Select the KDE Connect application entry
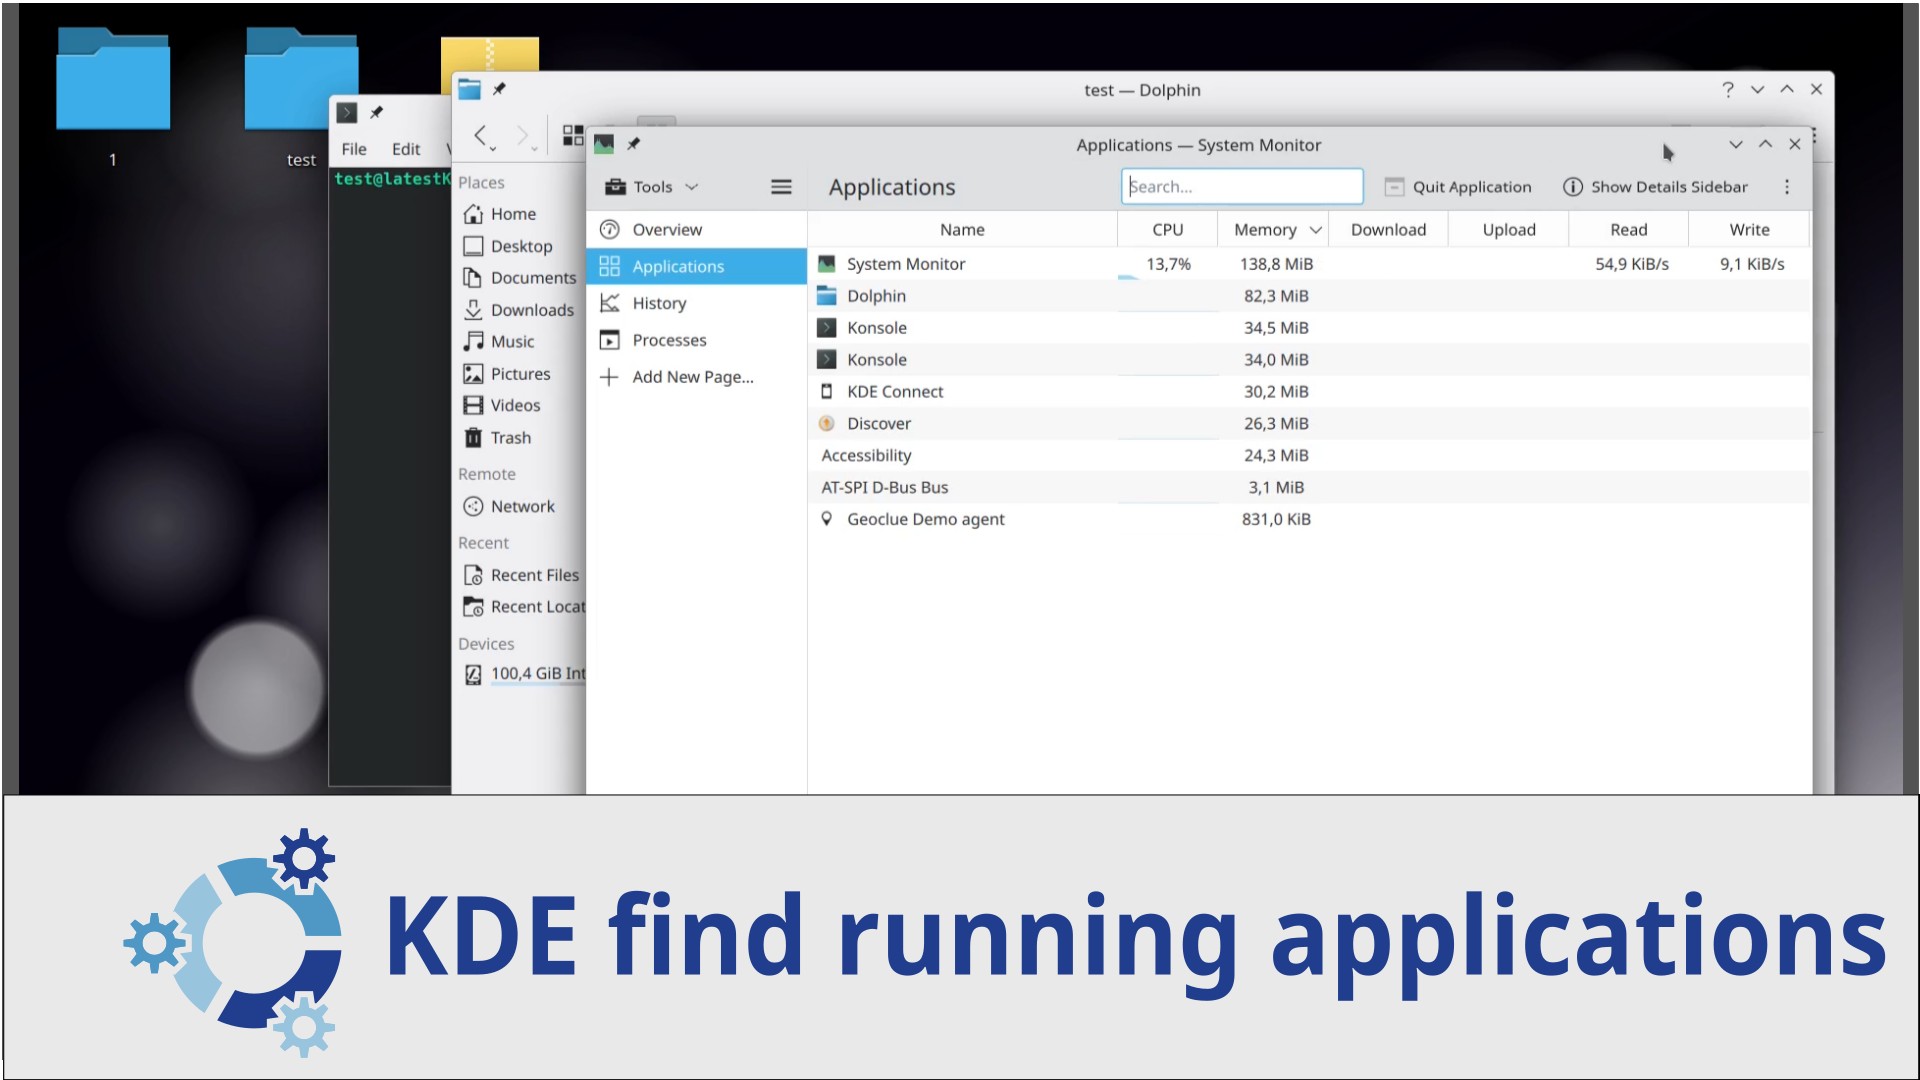 894,392
